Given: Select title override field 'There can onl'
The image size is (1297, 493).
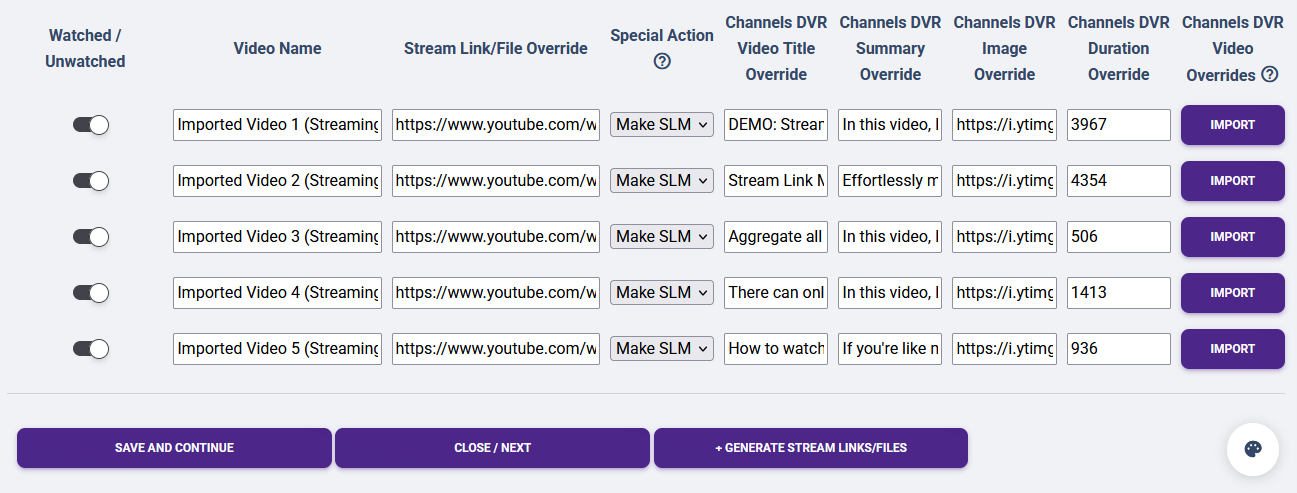Looking at the screenshot, I should tap(776, 293).
